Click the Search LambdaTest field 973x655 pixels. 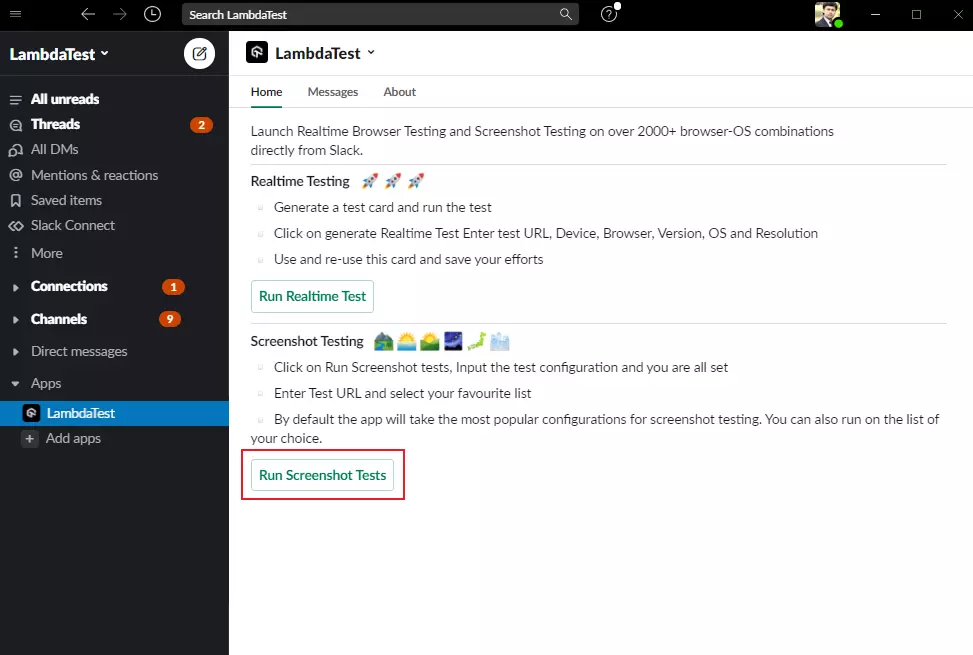click(380, 14)
